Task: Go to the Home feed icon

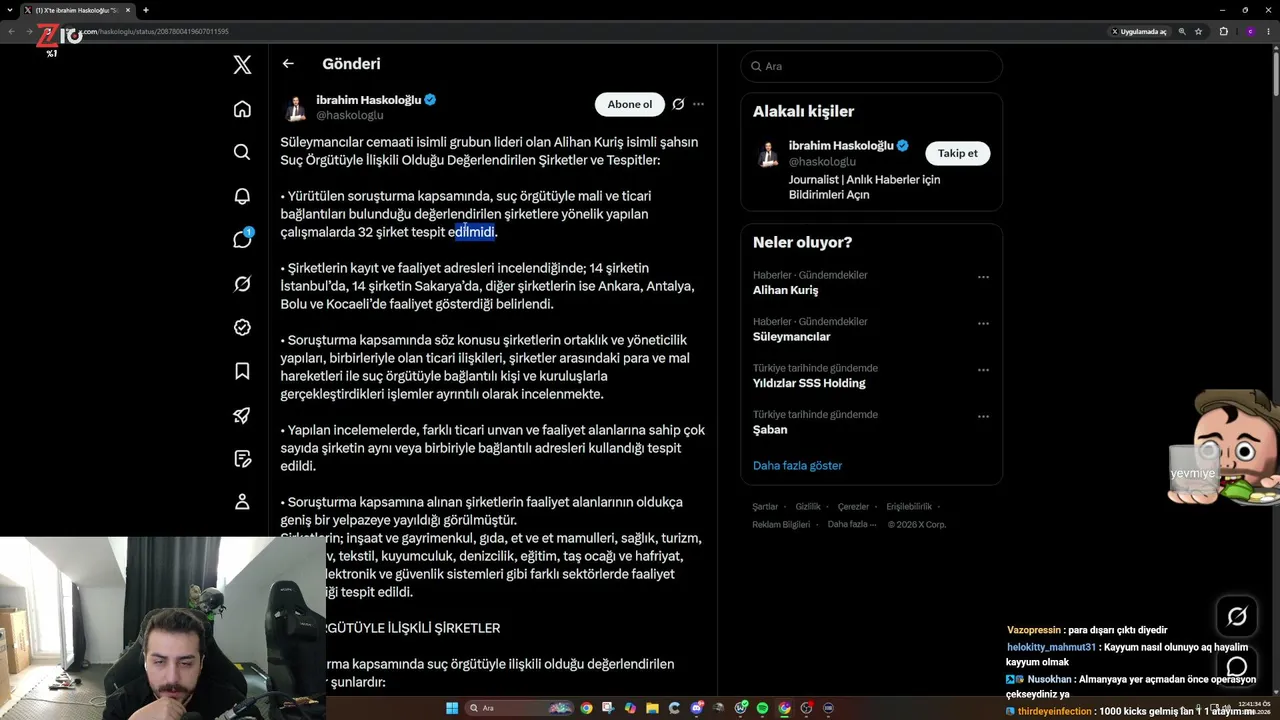Action: pyautogui.click(x=242, y=109)
